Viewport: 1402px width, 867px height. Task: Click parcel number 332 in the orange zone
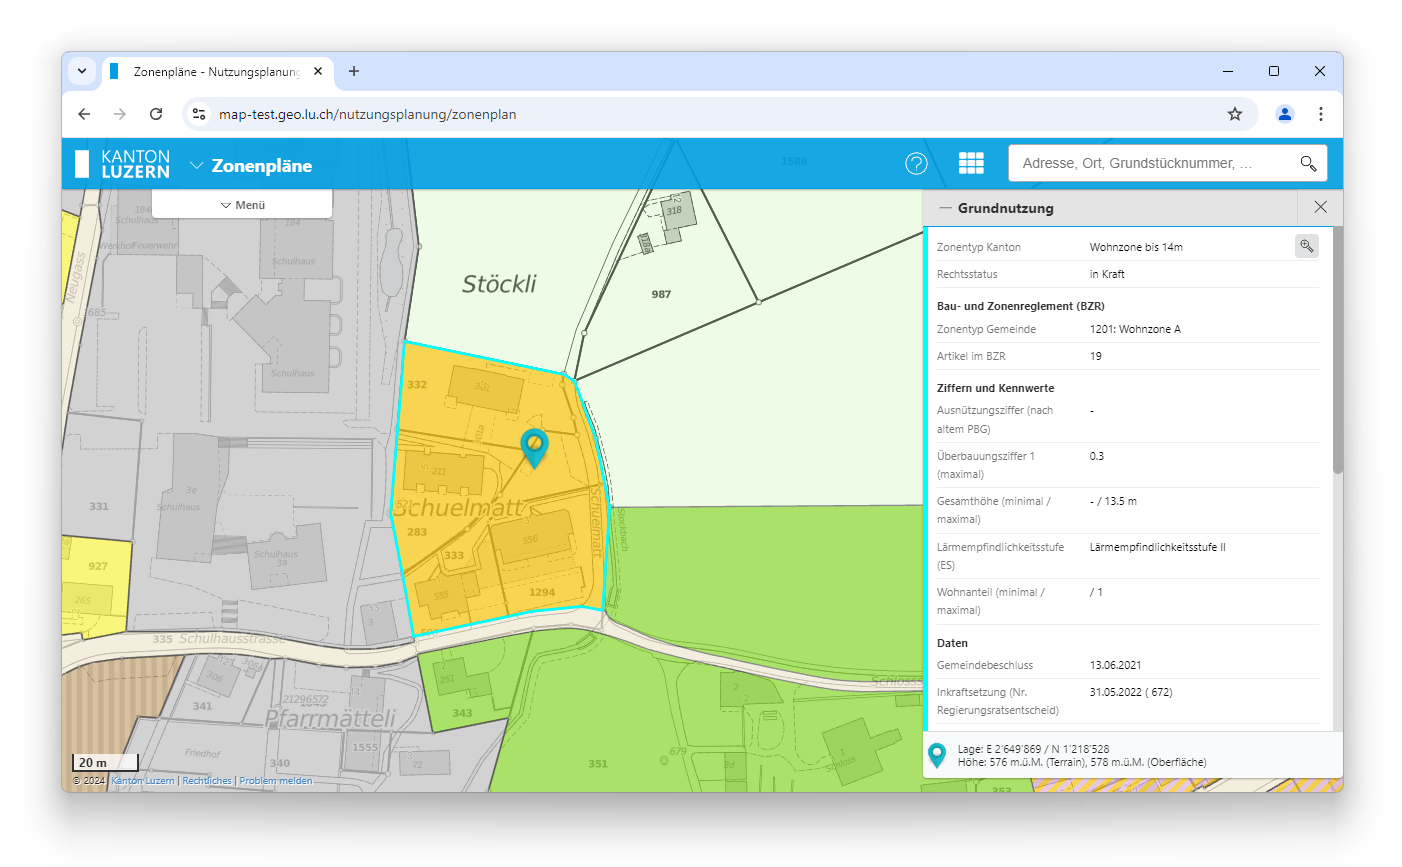(417, 384)
